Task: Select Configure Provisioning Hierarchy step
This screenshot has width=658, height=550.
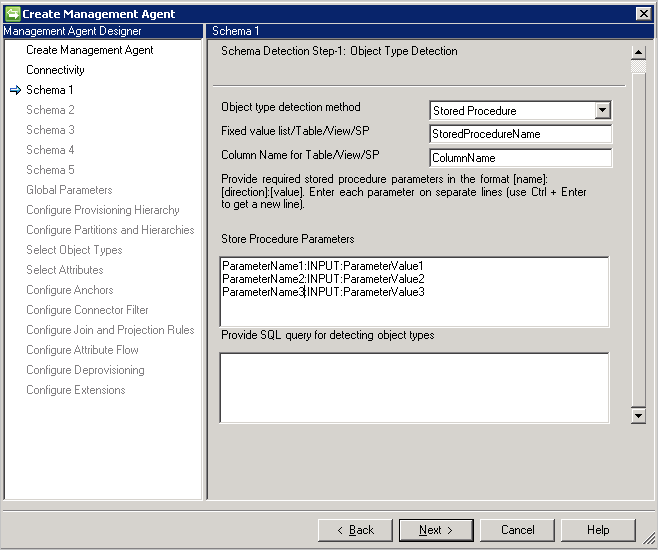Action: pos(103,210)
